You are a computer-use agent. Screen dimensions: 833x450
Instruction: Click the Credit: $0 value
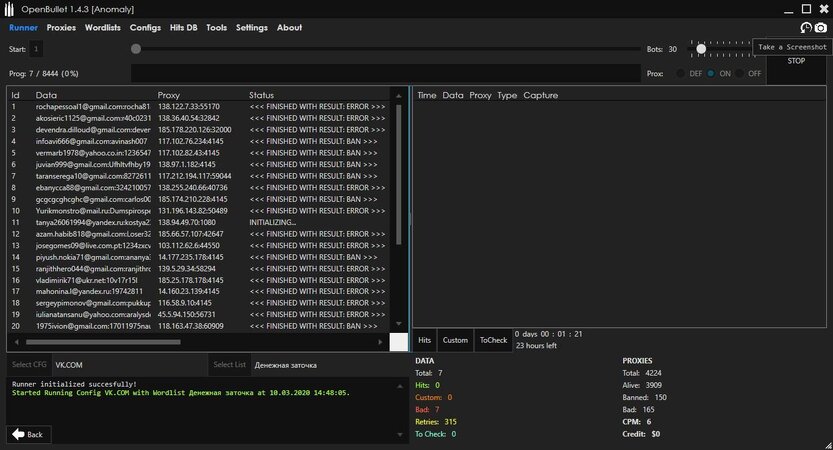point(641,434)
